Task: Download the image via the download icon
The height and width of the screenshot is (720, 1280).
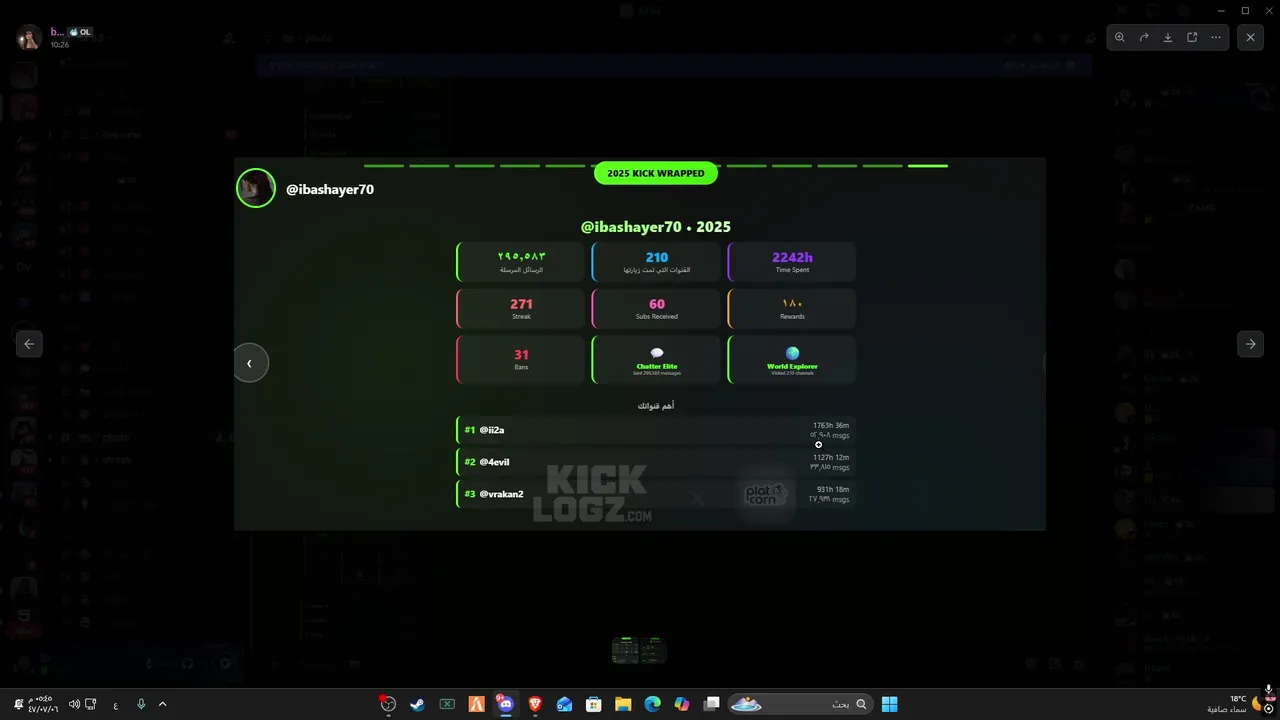Action: pos(1168,37)
